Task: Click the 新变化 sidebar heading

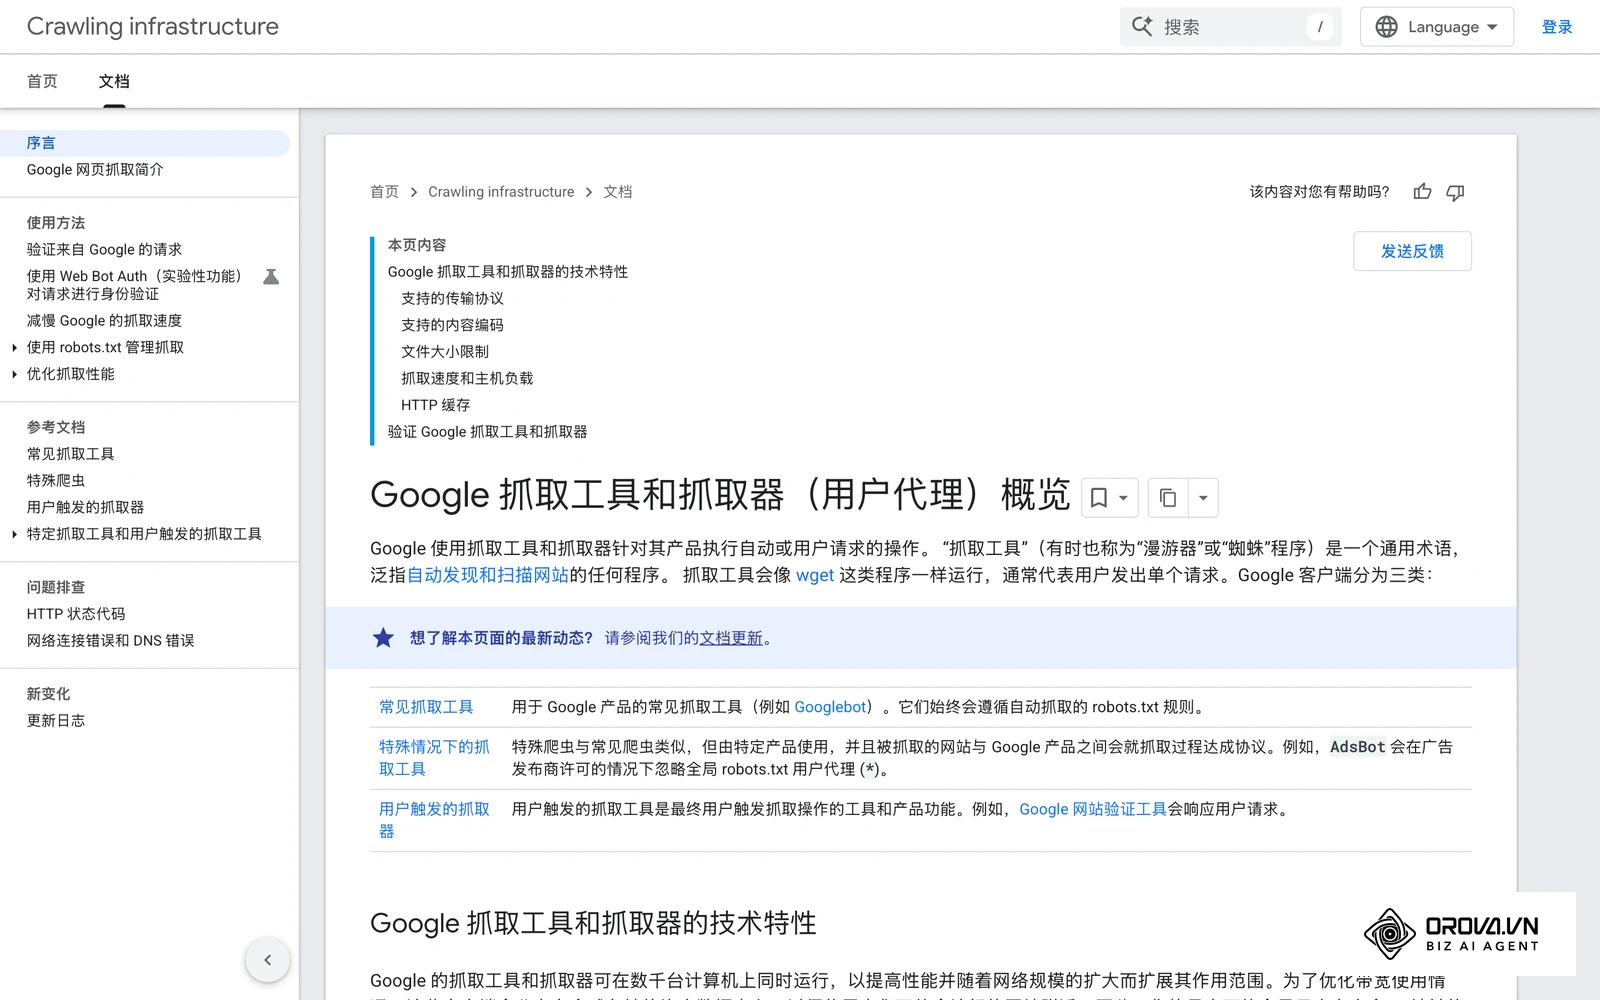Action: pyautogui.click(x=48, y=694)
